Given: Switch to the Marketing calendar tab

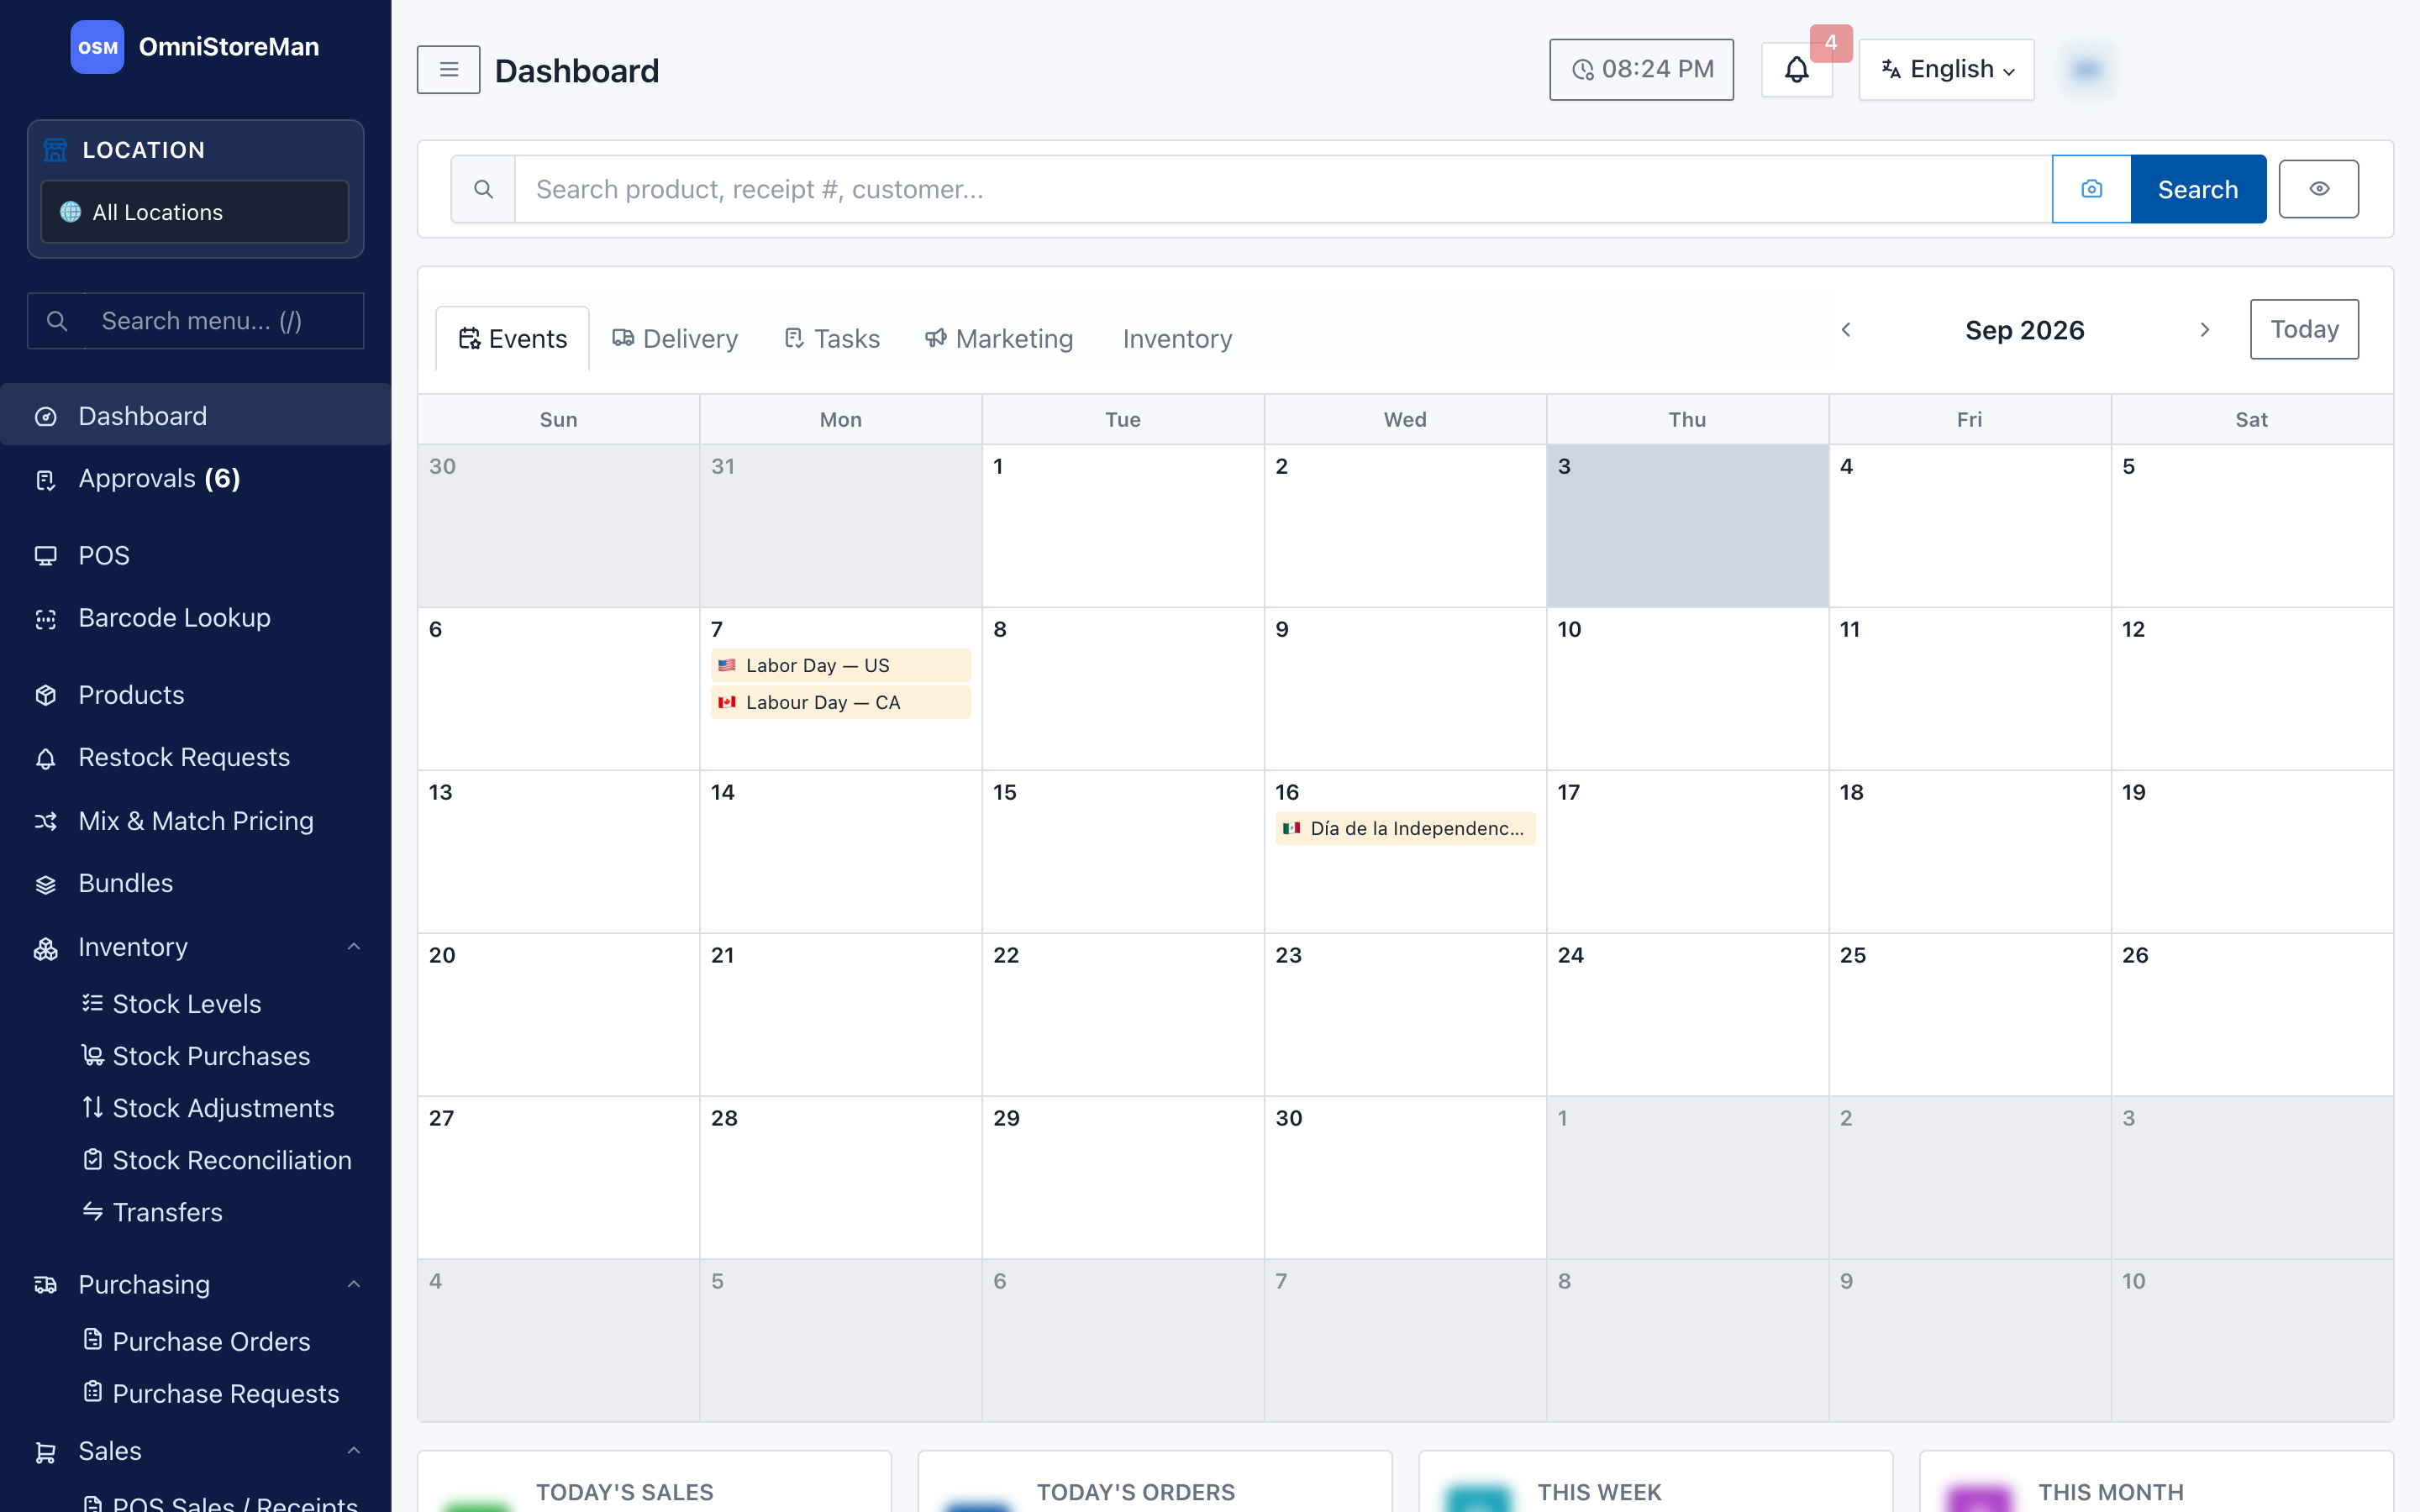Looking at the screenshot, I should pyautogui.click(x=998, y=339).
